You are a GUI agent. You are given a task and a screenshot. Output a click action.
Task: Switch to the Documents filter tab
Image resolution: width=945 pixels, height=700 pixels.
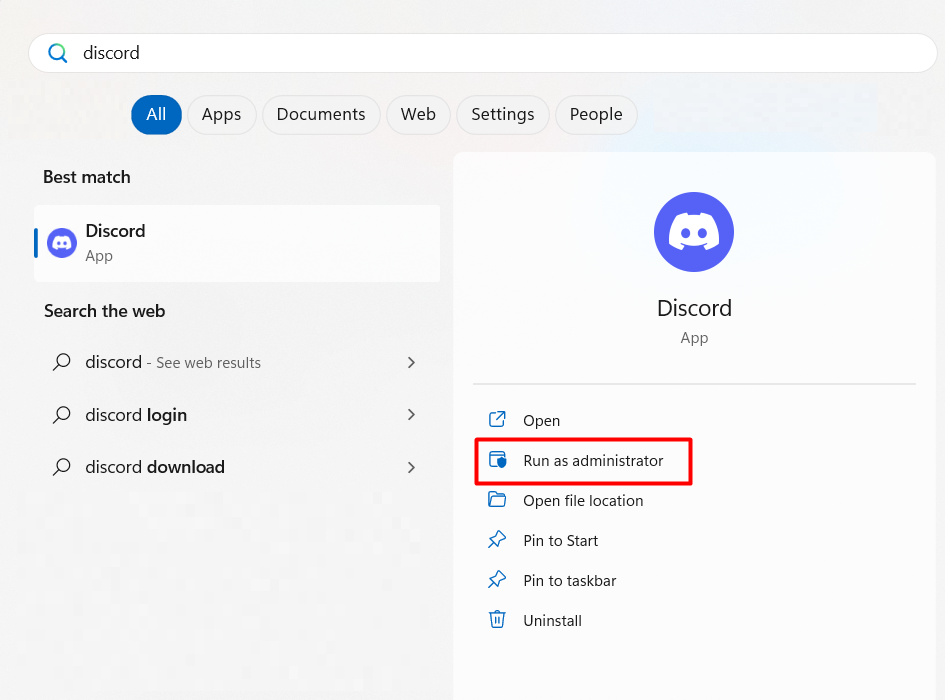coord(321,115)
